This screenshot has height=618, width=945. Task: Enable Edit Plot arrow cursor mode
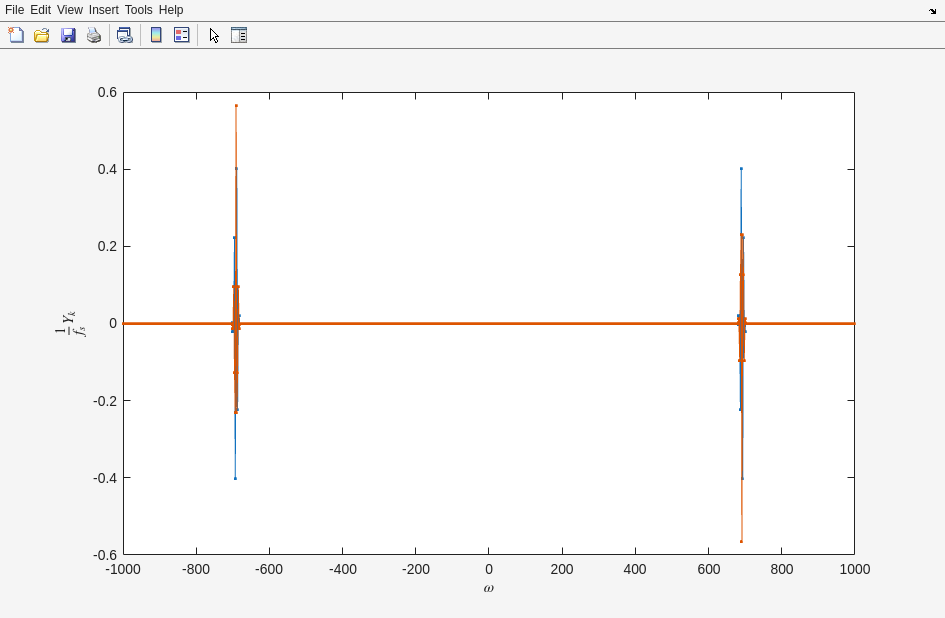tap(214, 35)
